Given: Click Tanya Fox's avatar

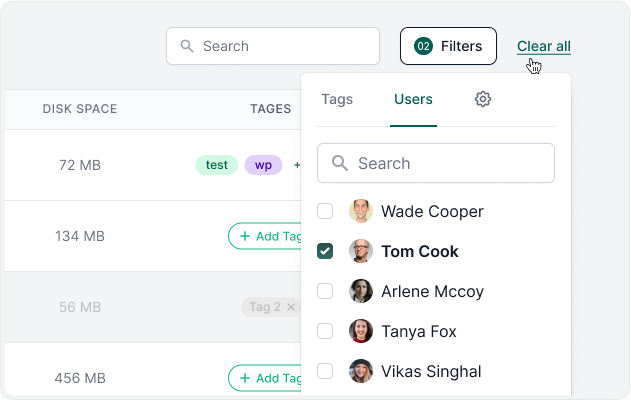Looking at the screenshot, I should pos(361,331).
